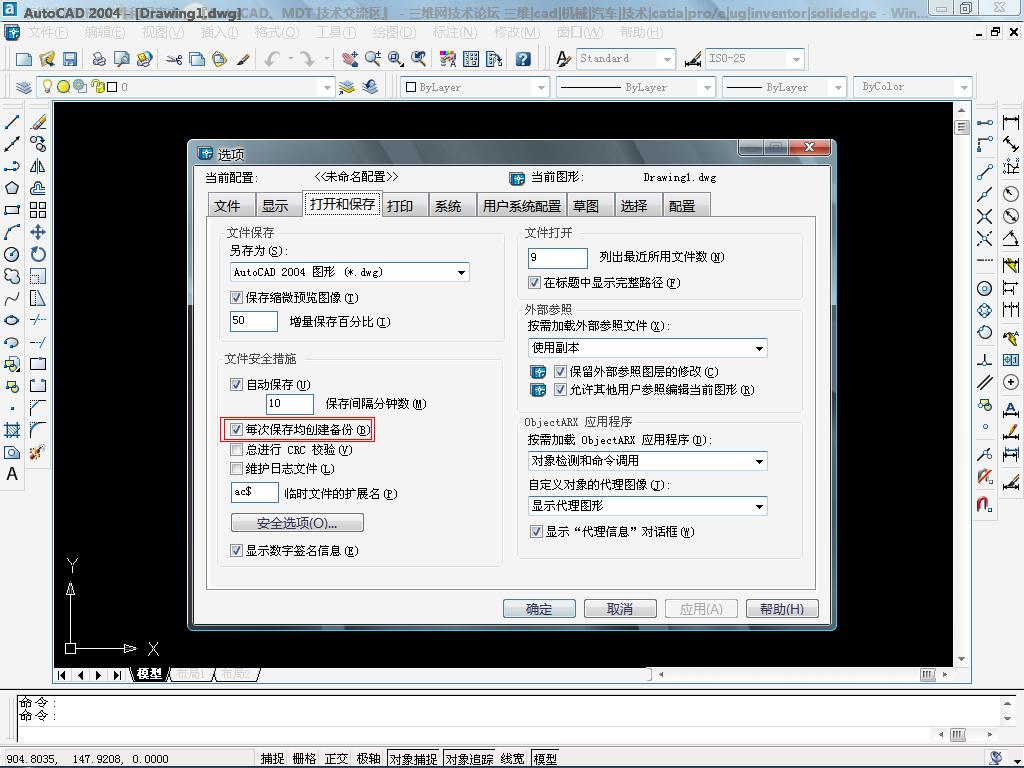The width and height of the screenshot is (1024, 768).
Task: Open the layer list dropdown
Action: 327,87
